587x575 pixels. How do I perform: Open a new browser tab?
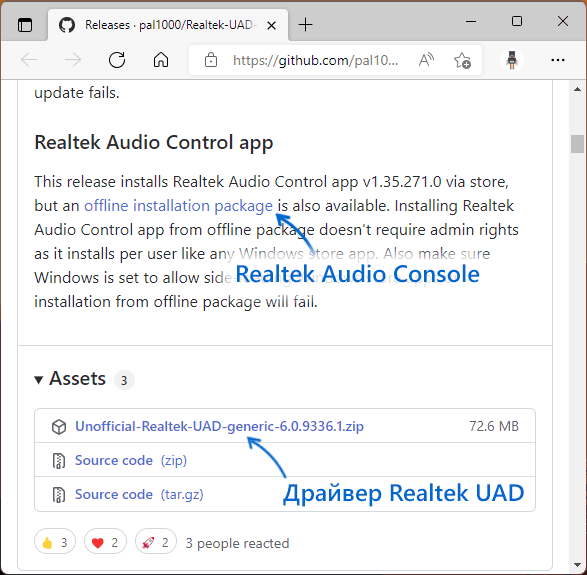coord(305,25)
